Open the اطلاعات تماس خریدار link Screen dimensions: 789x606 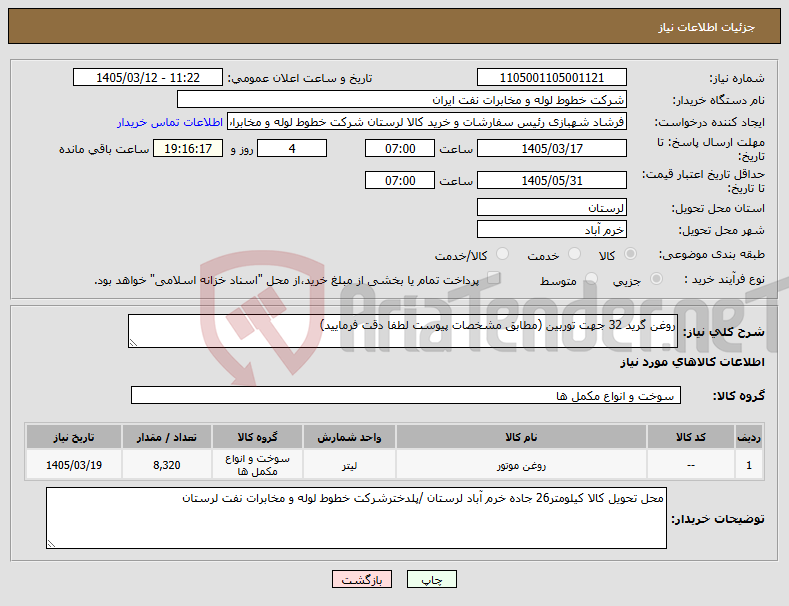[170, 122]
